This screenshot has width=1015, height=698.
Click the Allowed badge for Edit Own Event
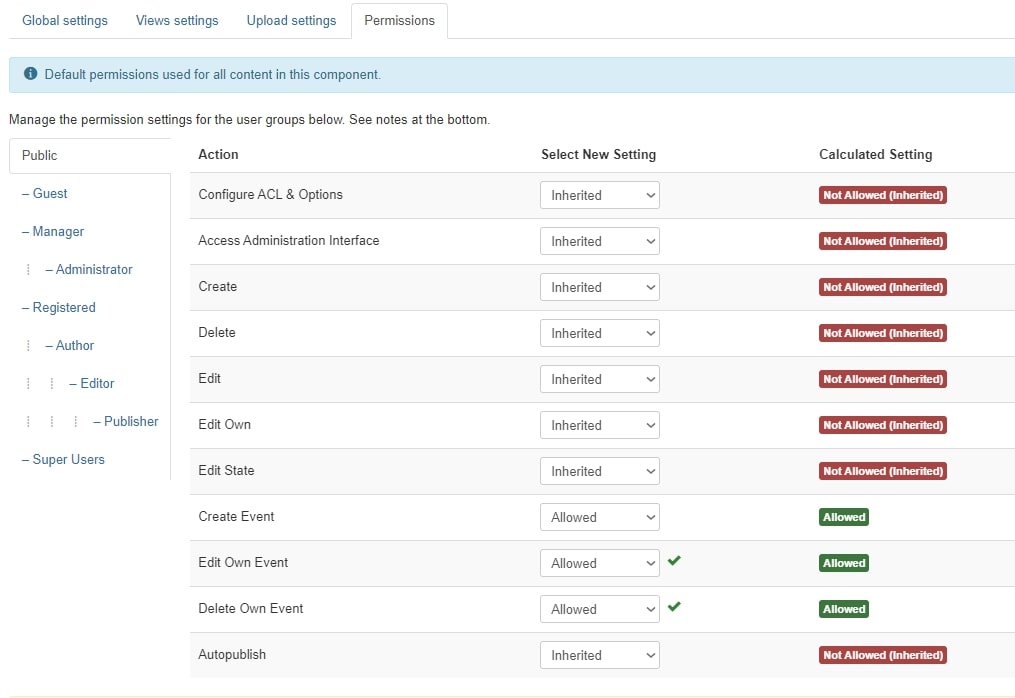[x=843, y=563]
